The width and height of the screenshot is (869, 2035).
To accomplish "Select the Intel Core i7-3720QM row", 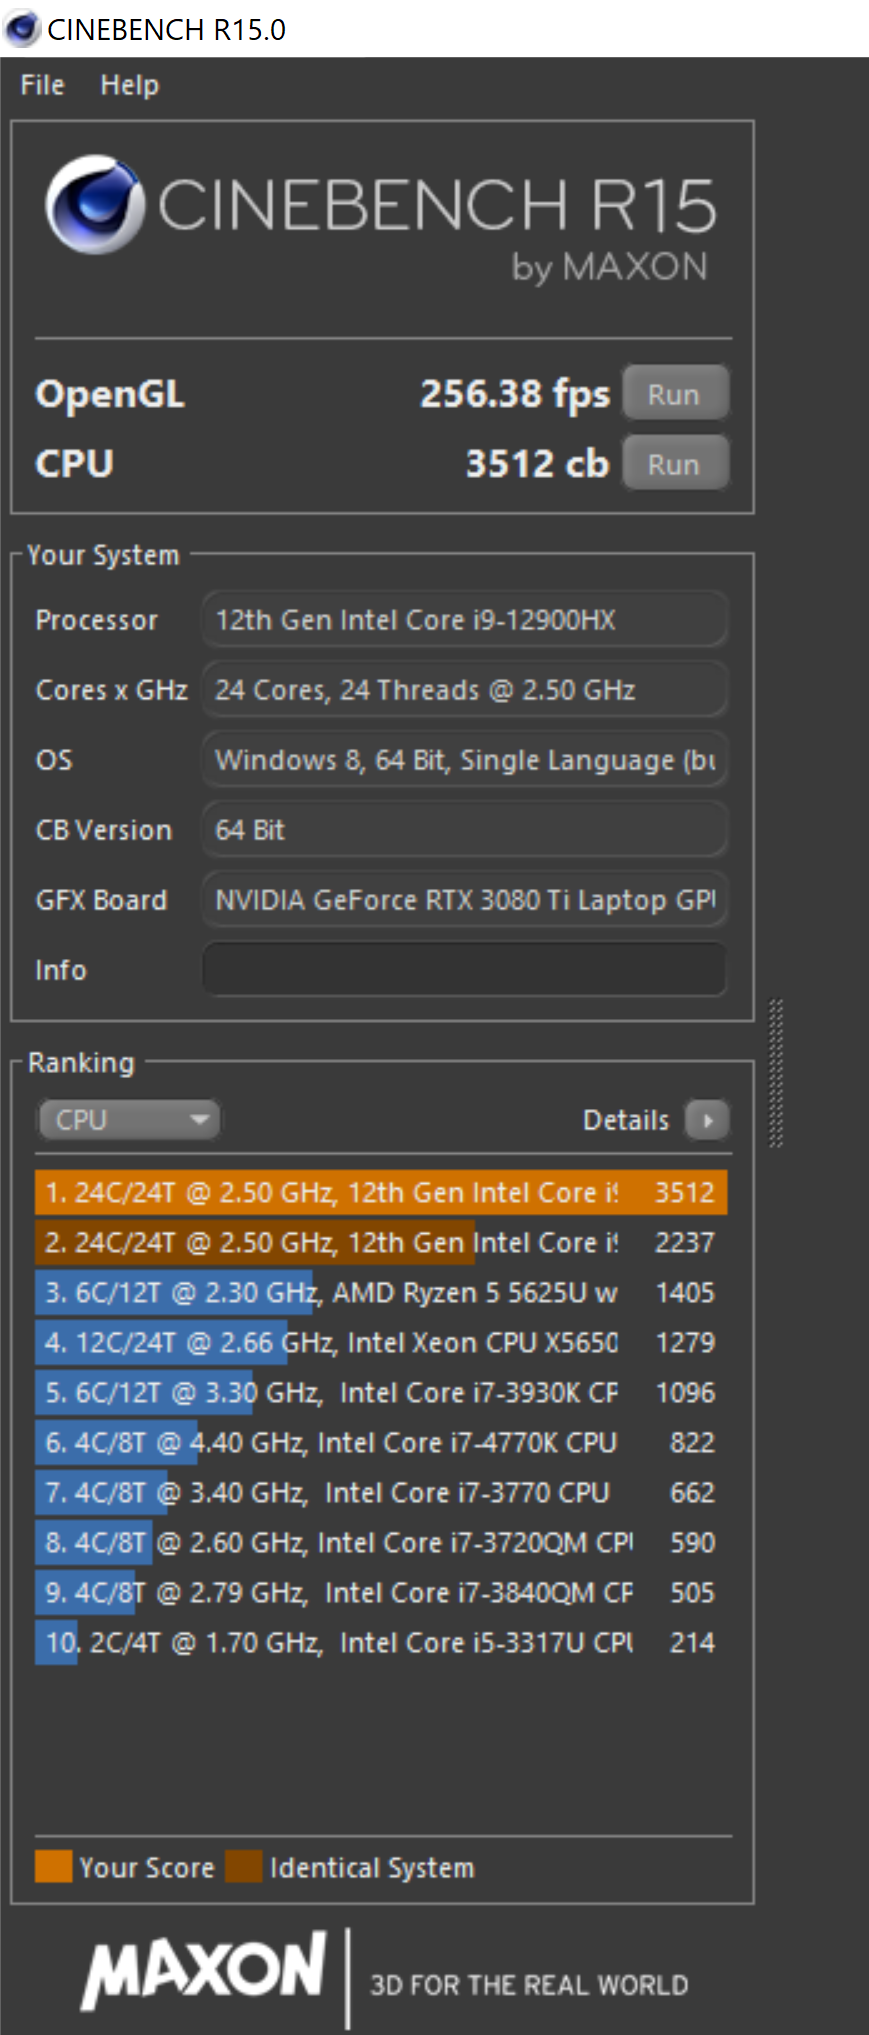I will (x=381, y=1542).
